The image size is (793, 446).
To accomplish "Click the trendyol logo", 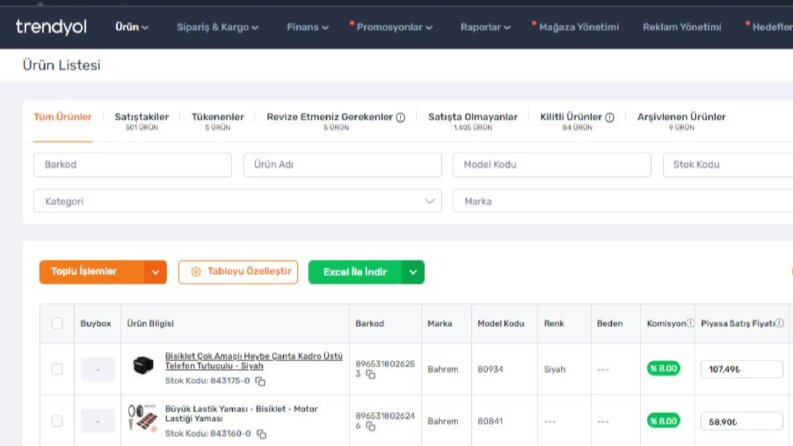I will pos(51,27).
